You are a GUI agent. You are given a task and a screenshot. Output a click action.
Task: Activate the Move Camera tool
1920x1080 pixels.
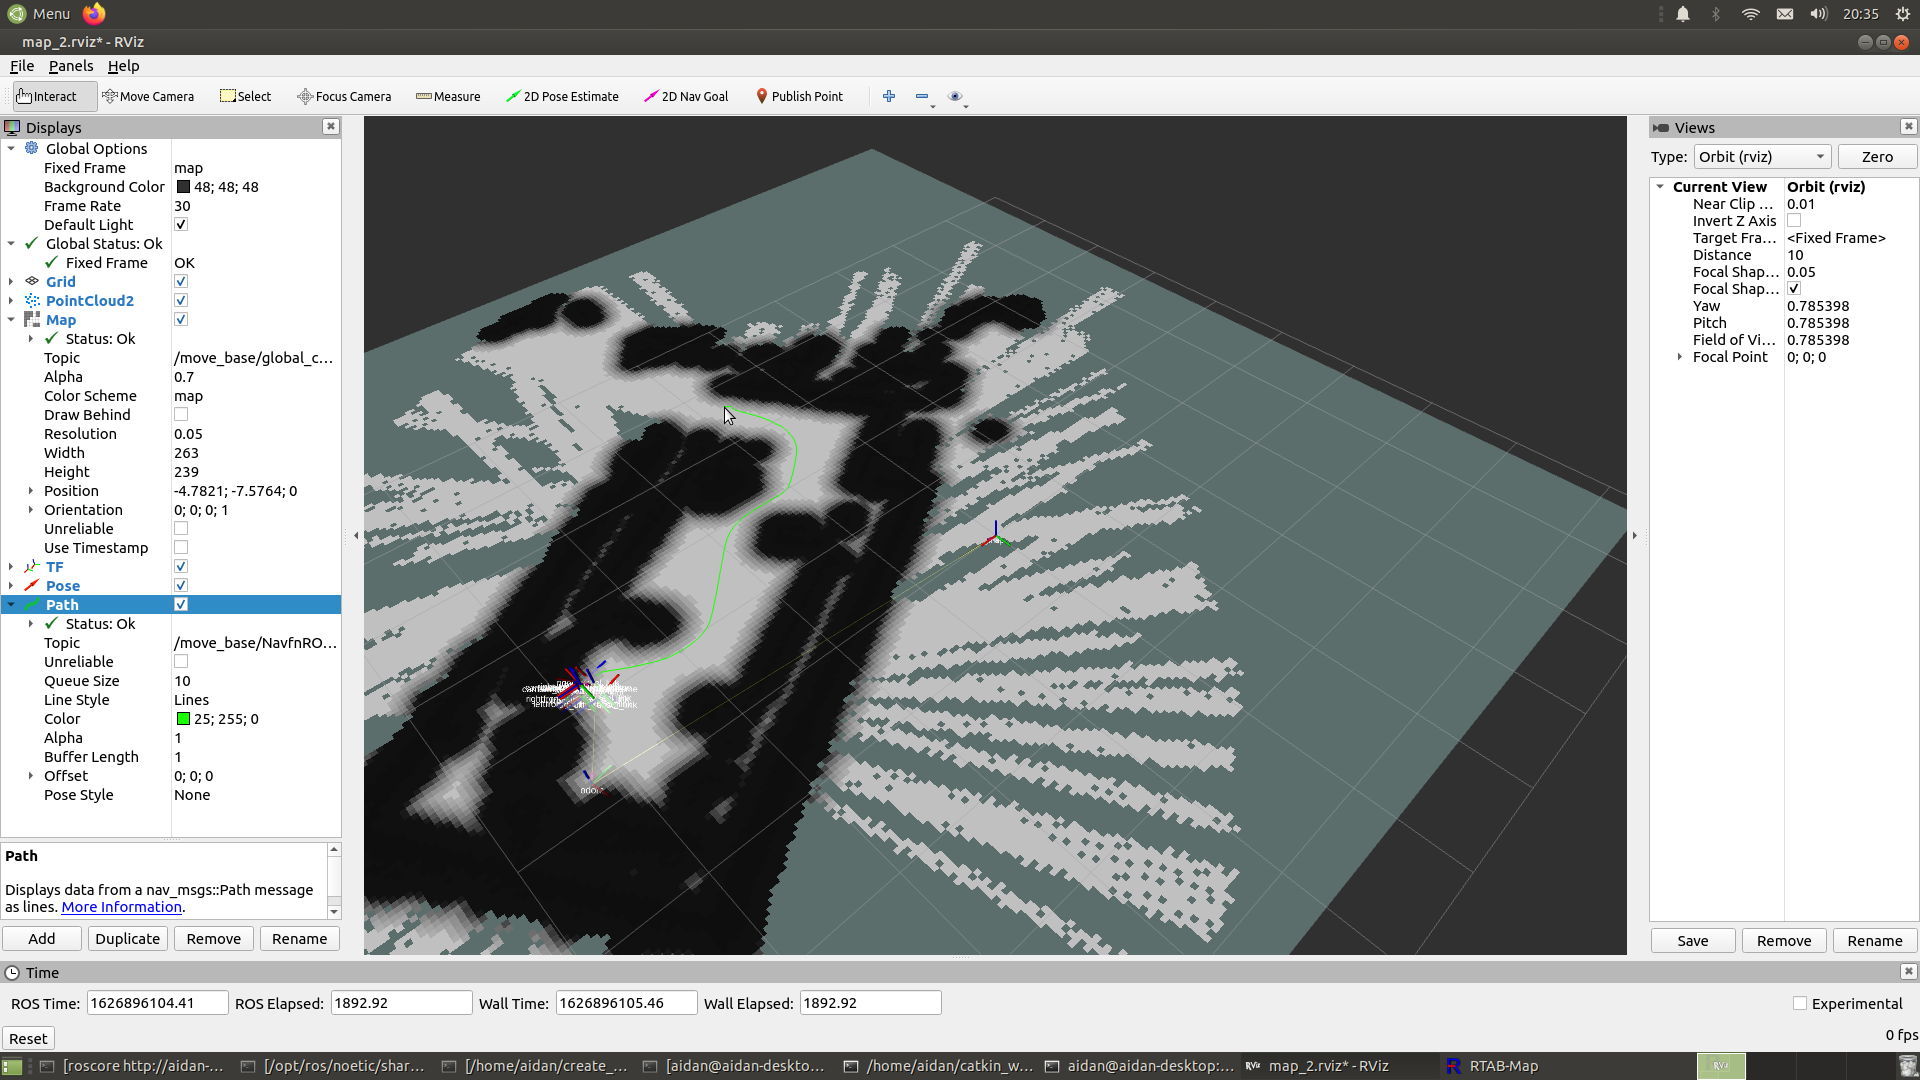click(148, 96)
